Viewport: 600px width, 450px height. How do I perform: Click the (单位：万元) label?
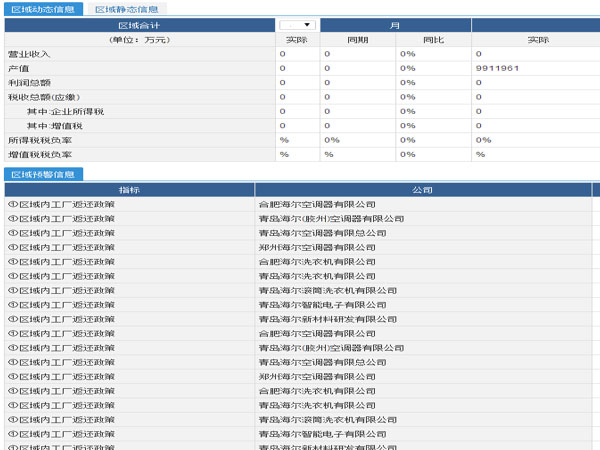pos(139,40)
